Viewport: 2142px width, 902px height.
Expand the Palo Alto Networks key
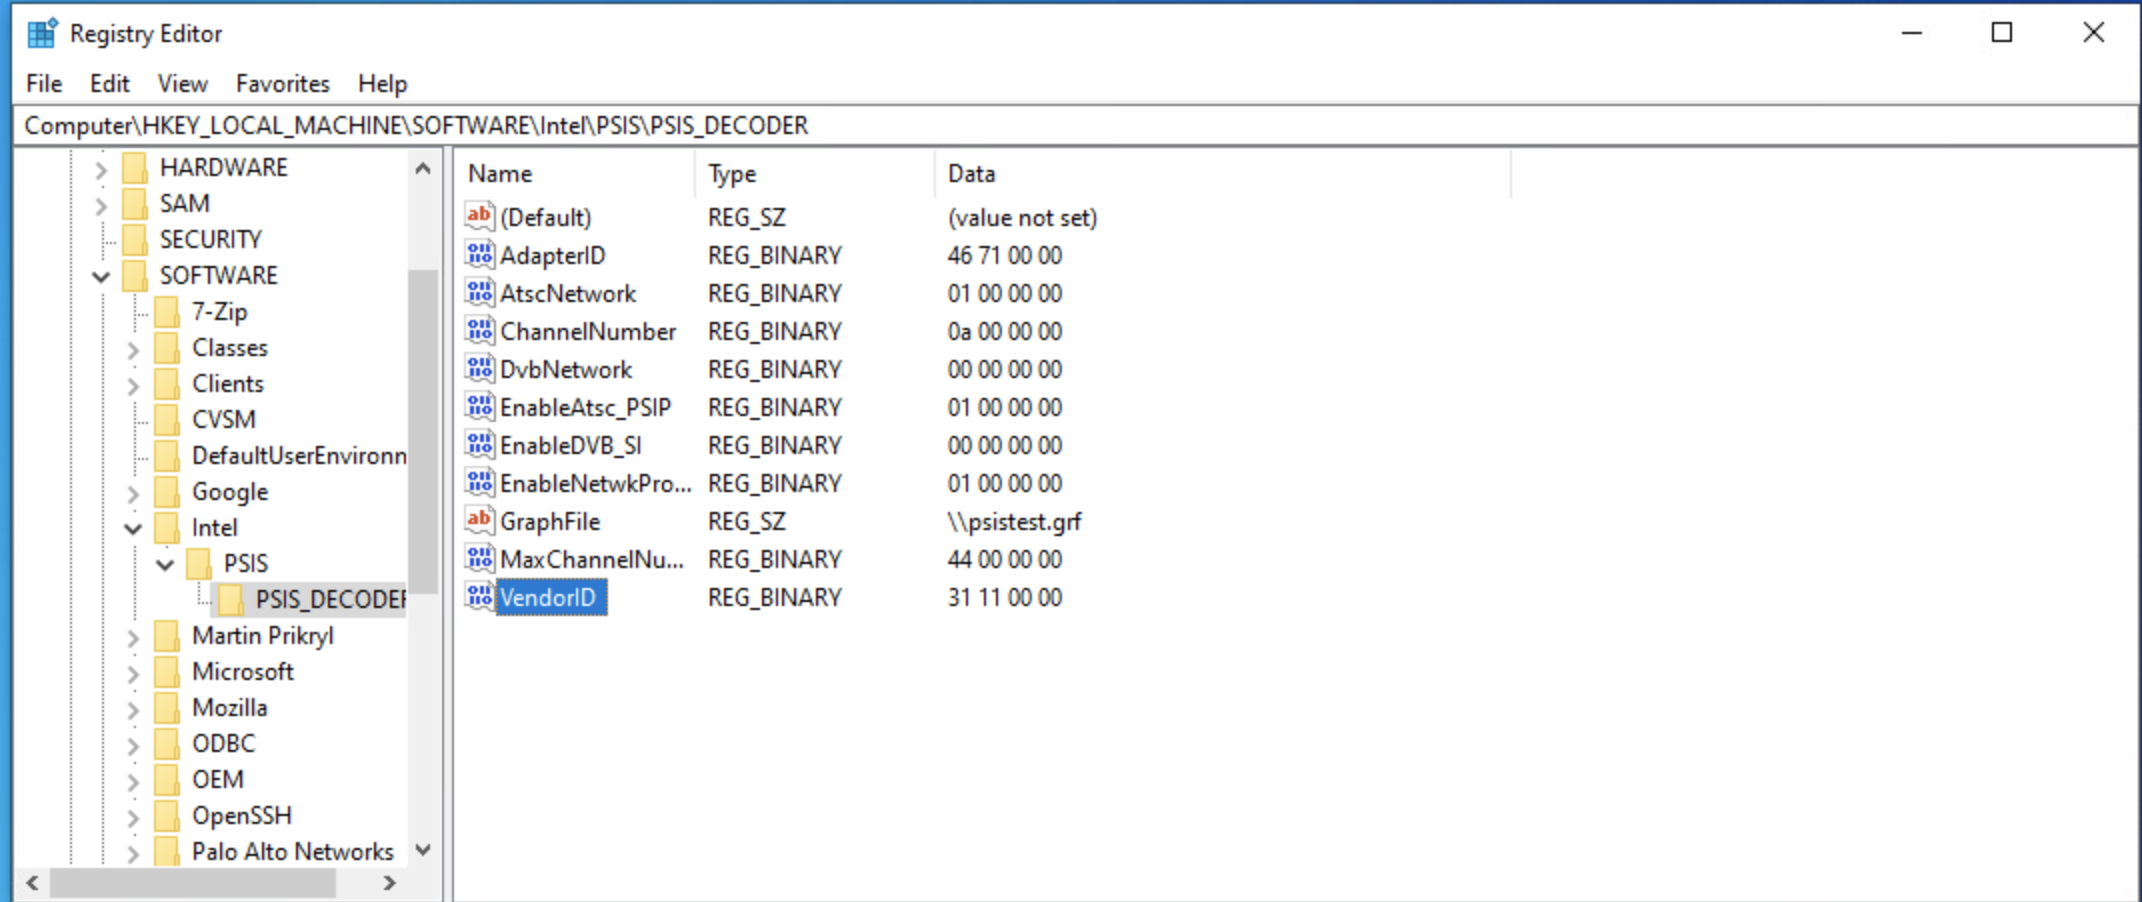tap(134, 851)
